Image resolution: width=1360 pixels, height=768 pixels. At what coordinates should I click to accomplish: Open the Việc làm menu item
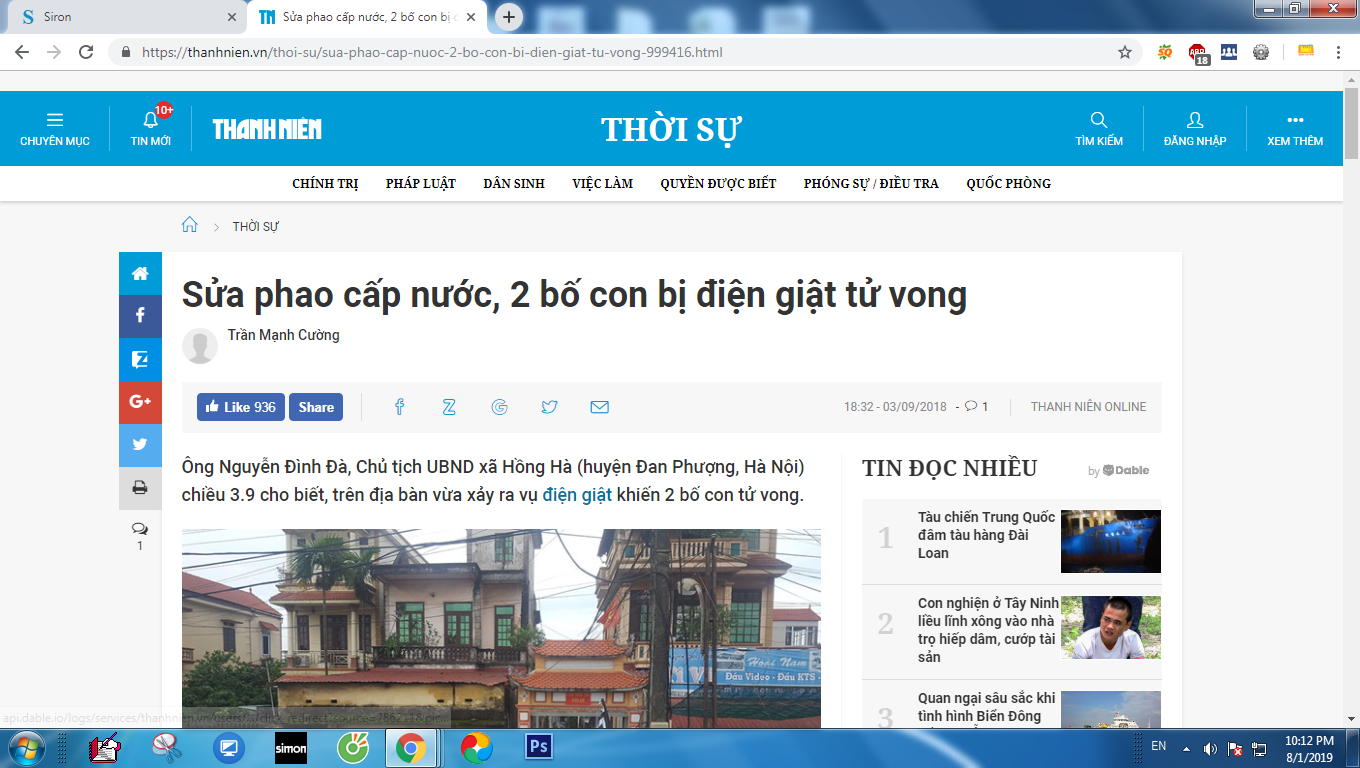point(603,183)
